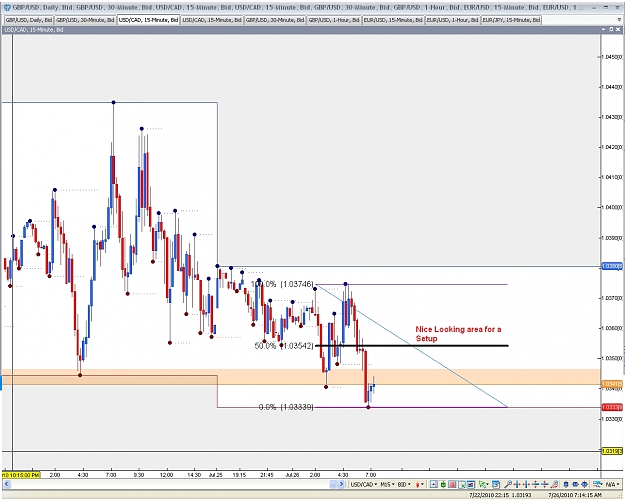
Task: Select the green arrow pointer tool
Action: click(483, 484)
